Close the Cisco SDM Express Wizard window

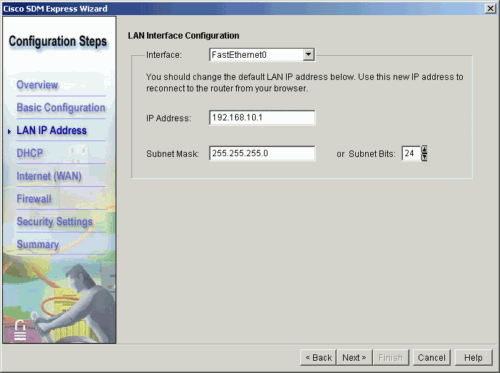click(490, 8)
